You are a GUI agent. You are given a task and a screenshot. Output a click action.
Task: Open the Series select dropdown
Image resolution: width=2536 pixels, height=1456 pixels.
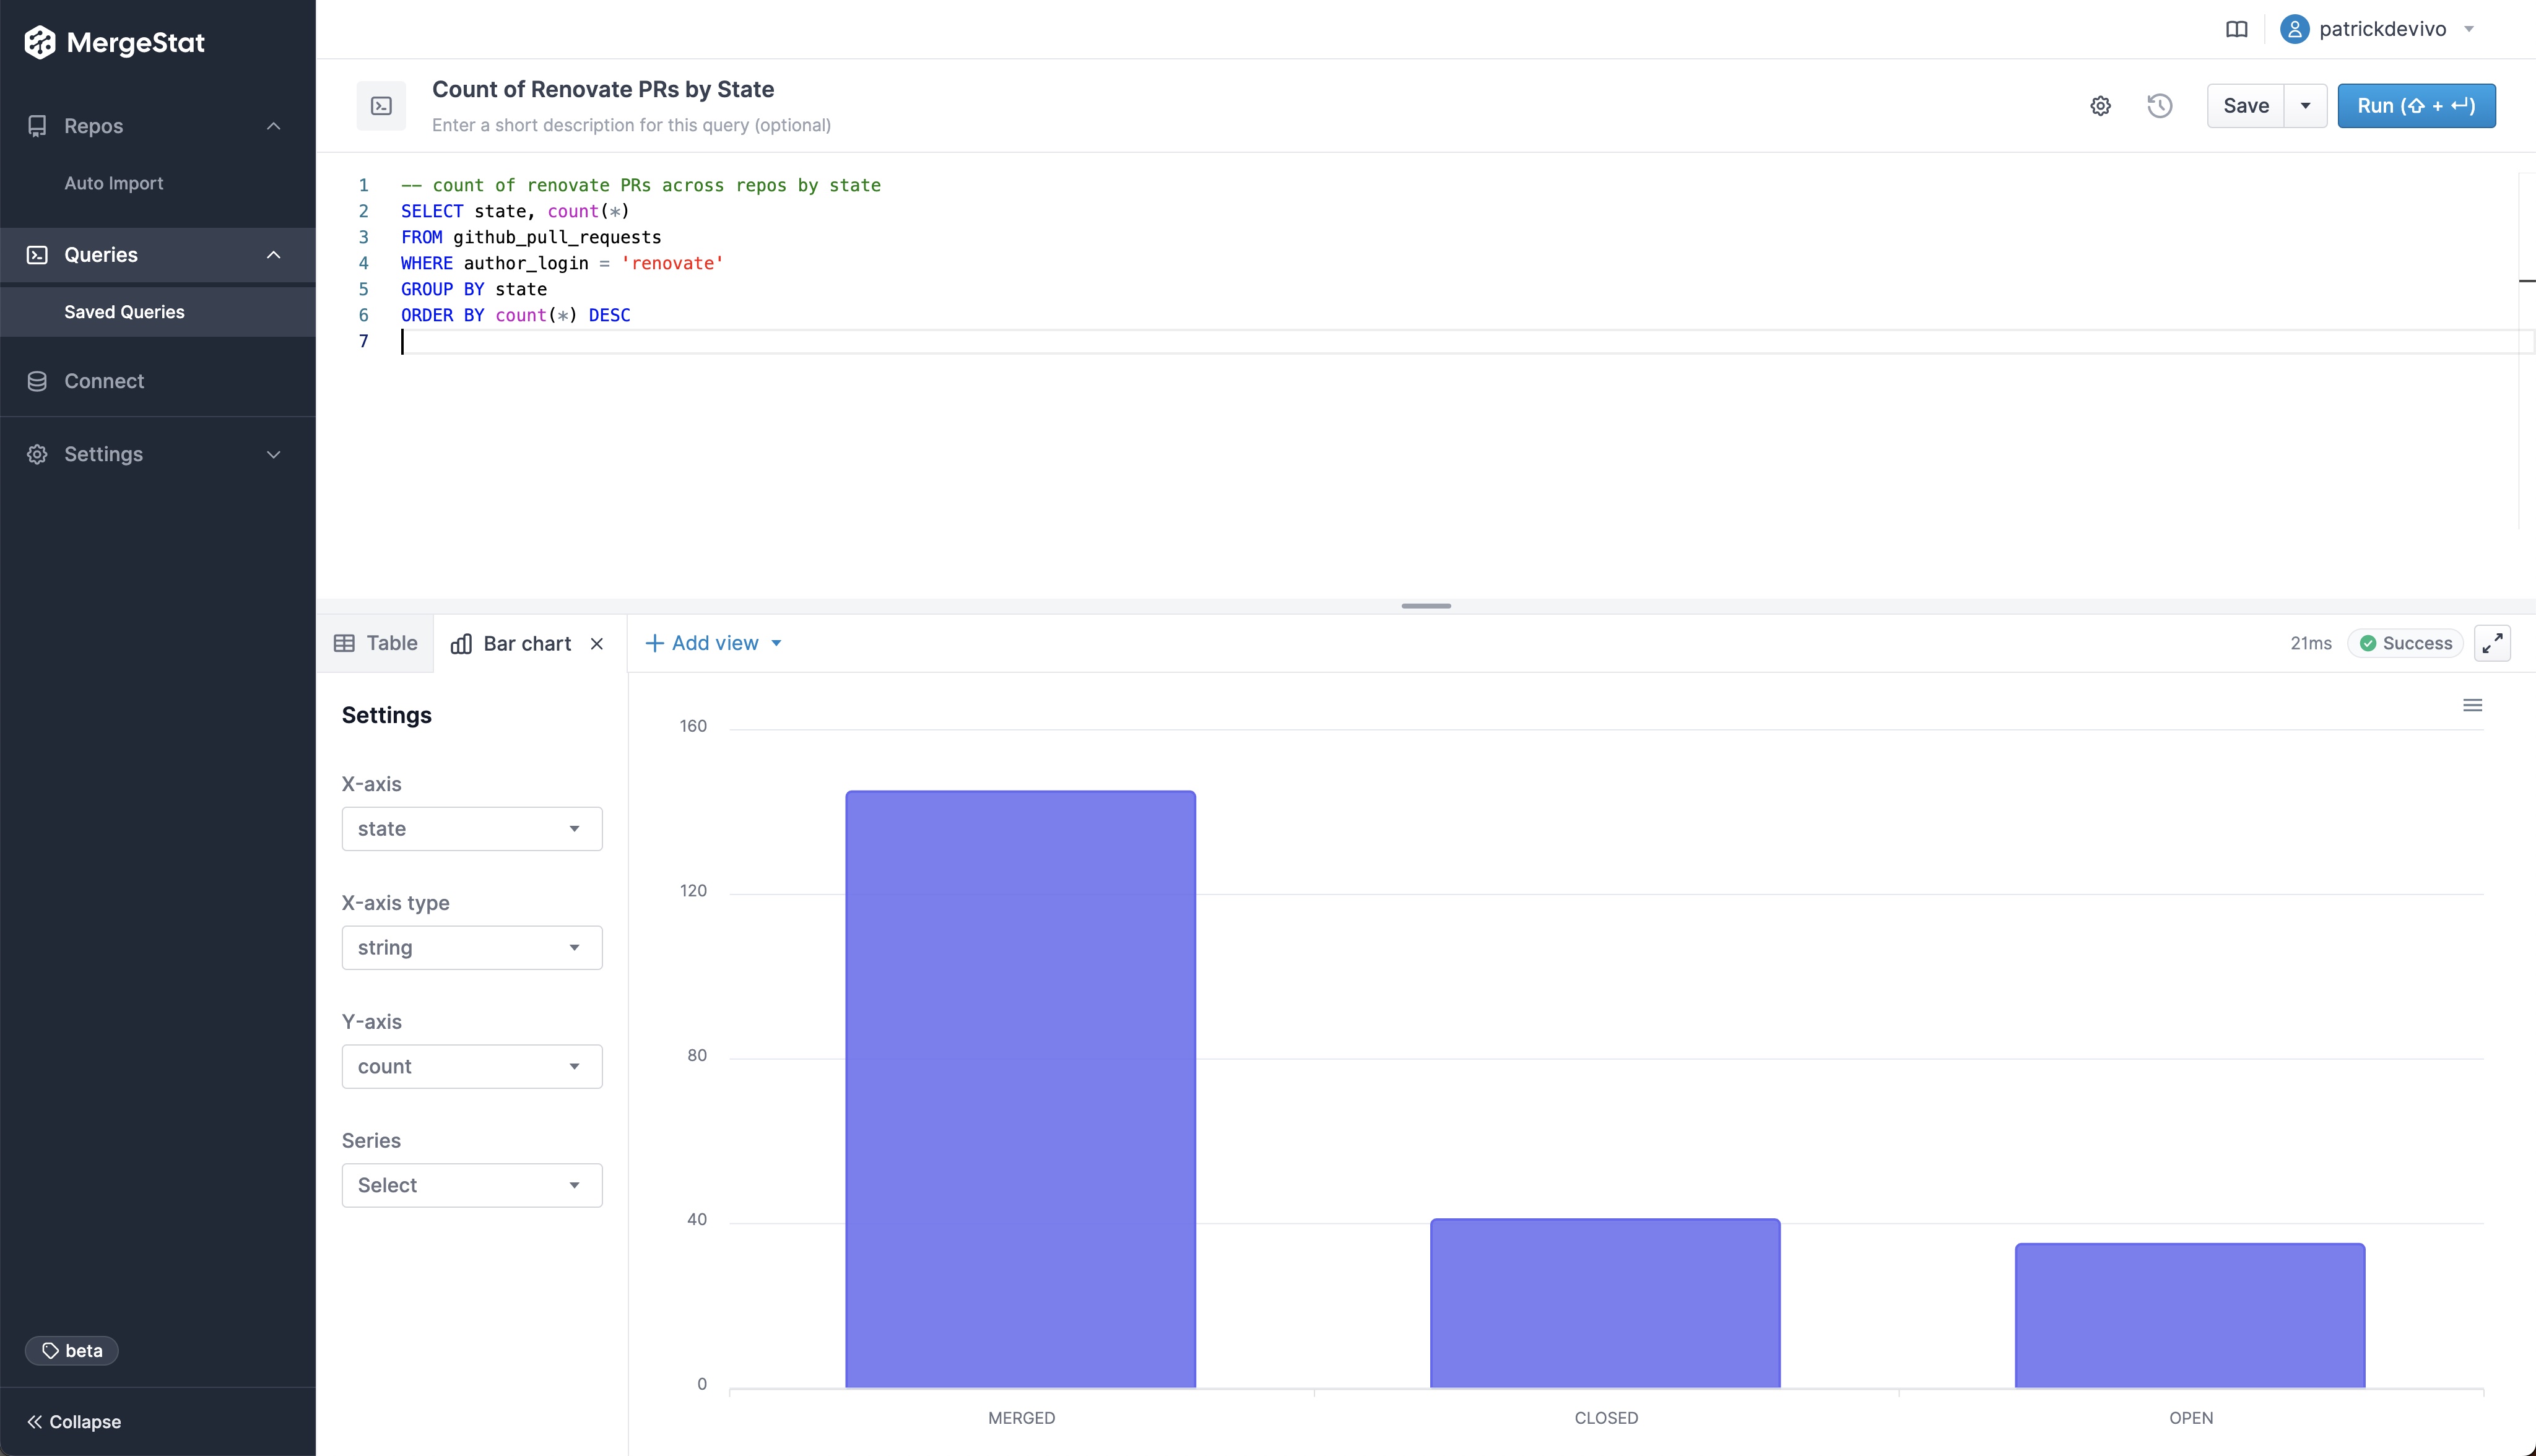point(472,1184)
